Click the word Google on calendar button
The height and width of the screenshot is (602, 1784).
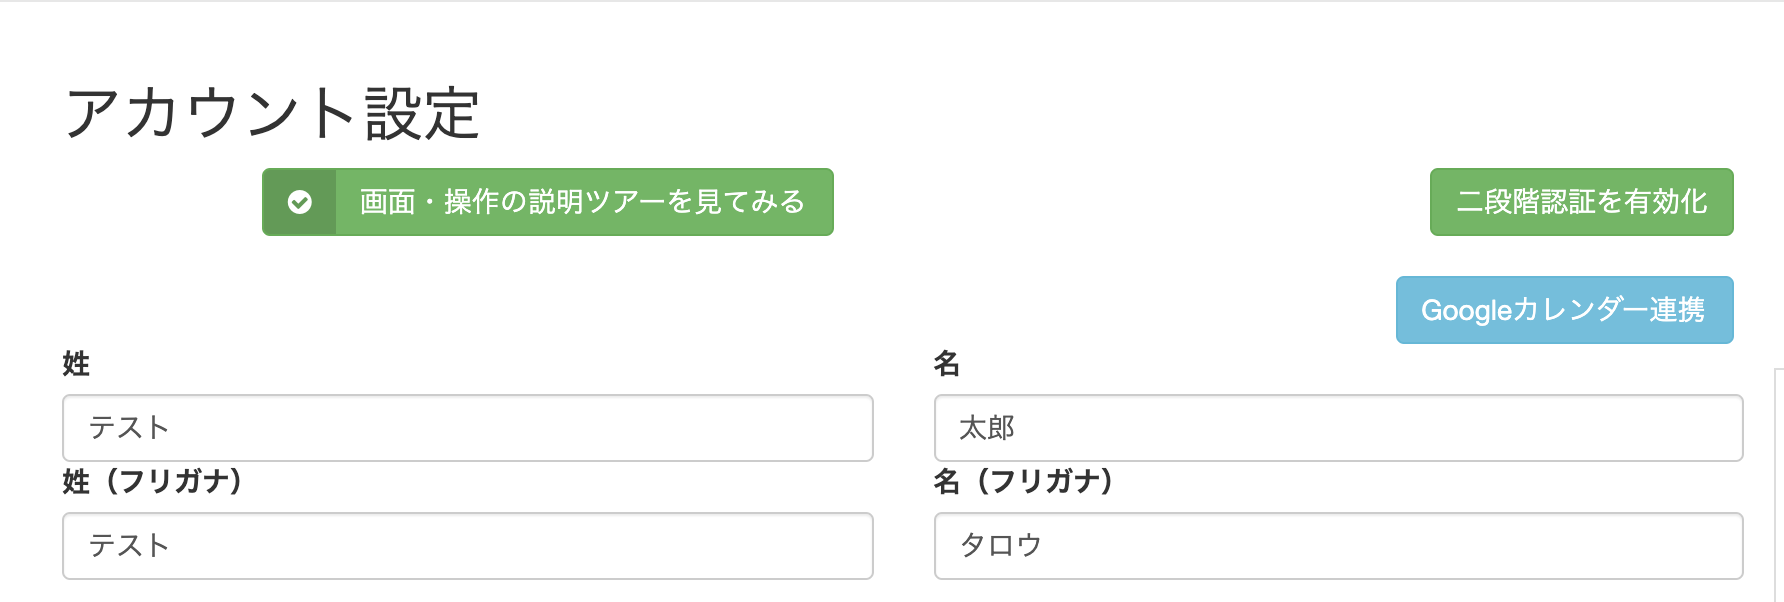(1466, 311)
